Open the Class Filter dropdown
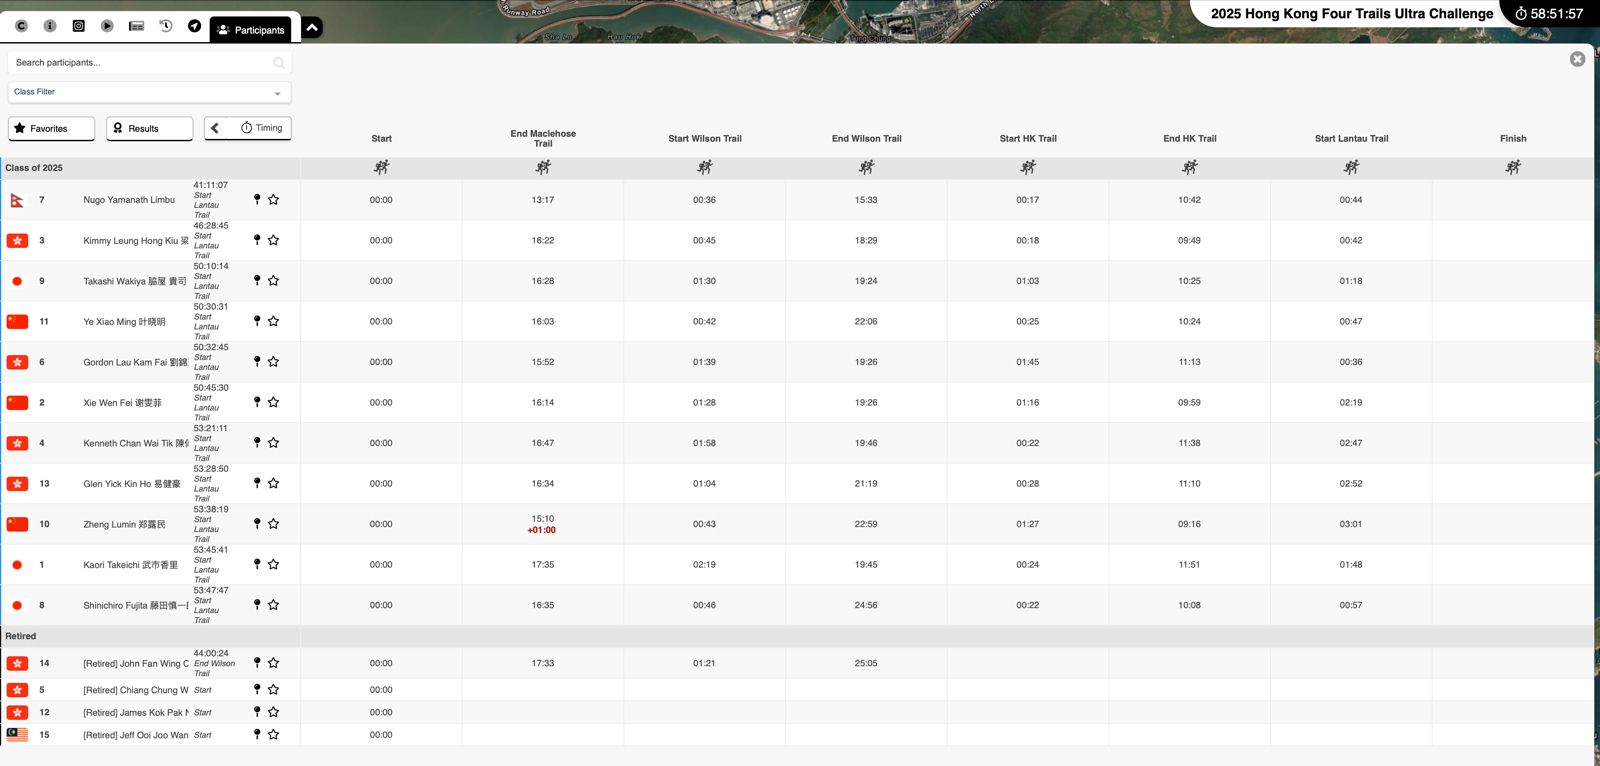Image resolution: width=1600 pixels, height=766 pixels. tap(149, 92)
